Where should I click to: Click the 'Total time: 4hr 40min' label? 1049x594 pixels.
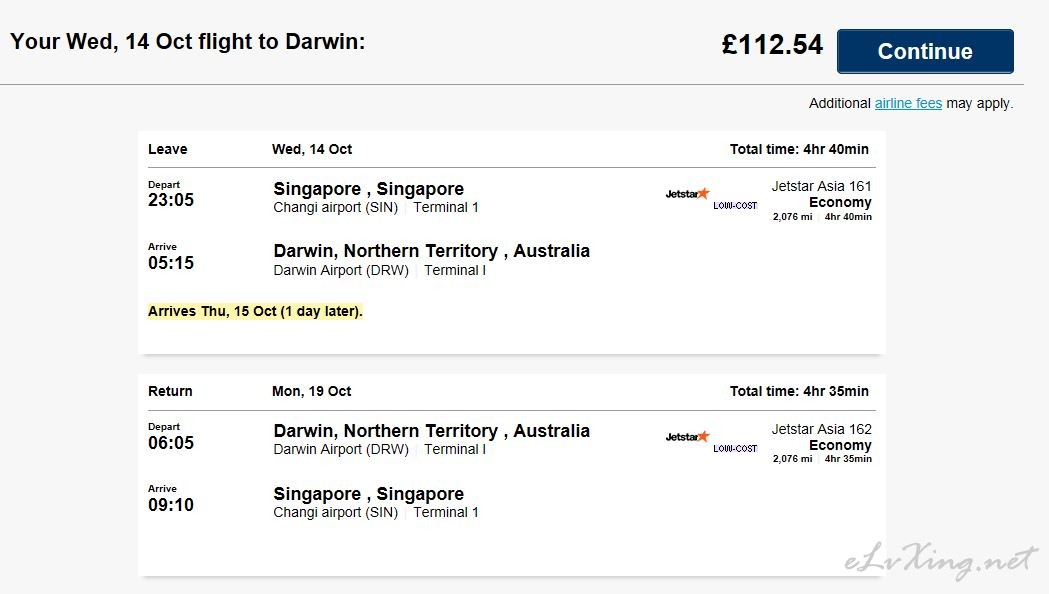tap(799, 149)
